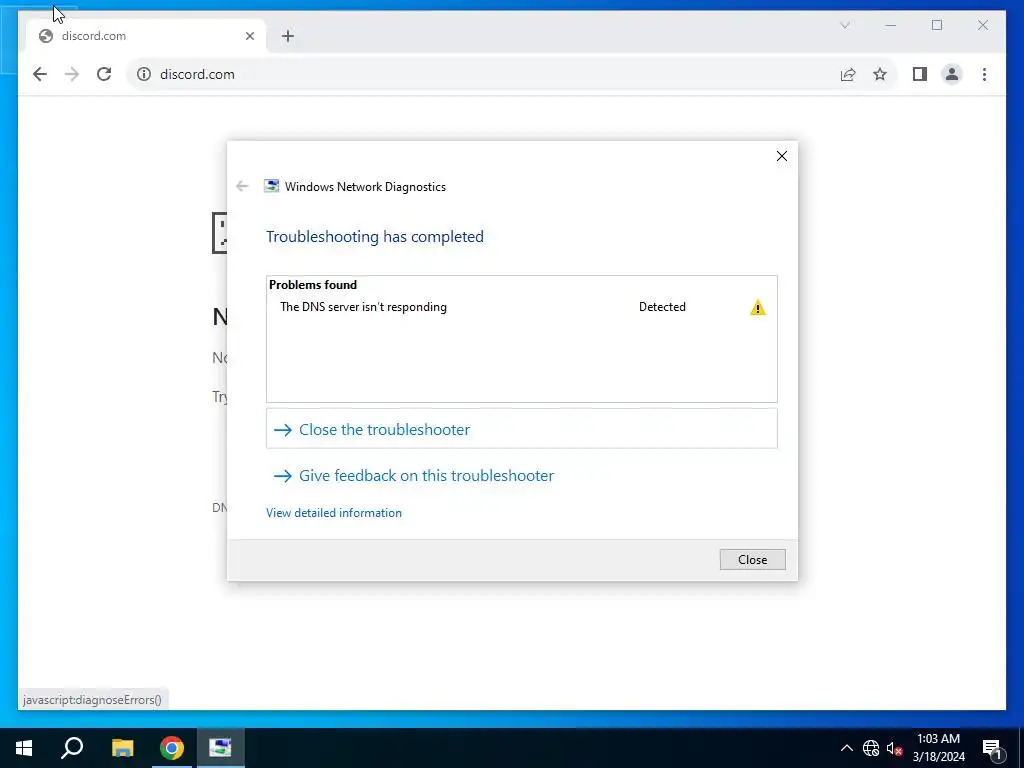Open network status tray icon
This screenshot has width=1024, height=768.
pyautogui.click(x=871, y=748)
